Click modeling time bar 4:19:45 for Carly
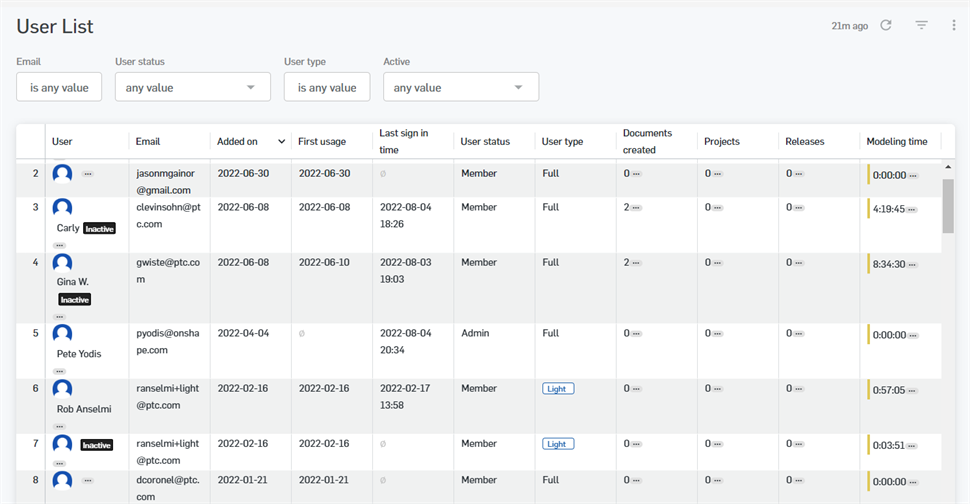This screenshot has height=504, width=970. 889,209
